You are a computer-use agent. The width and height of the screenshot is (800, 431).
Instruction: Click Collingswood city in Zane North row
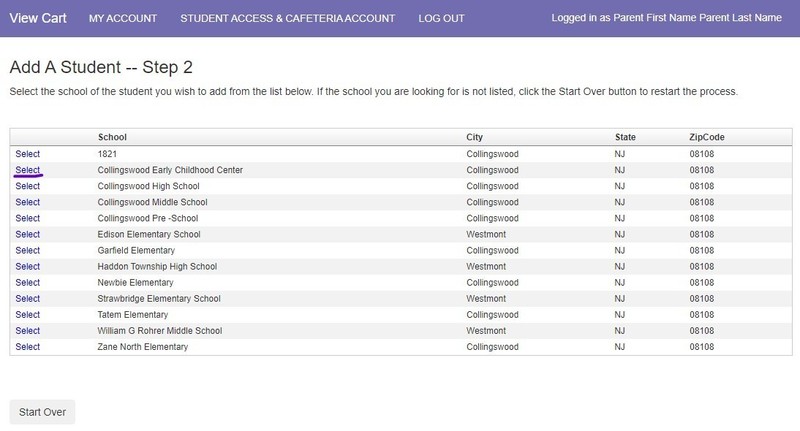coord(492,347)
